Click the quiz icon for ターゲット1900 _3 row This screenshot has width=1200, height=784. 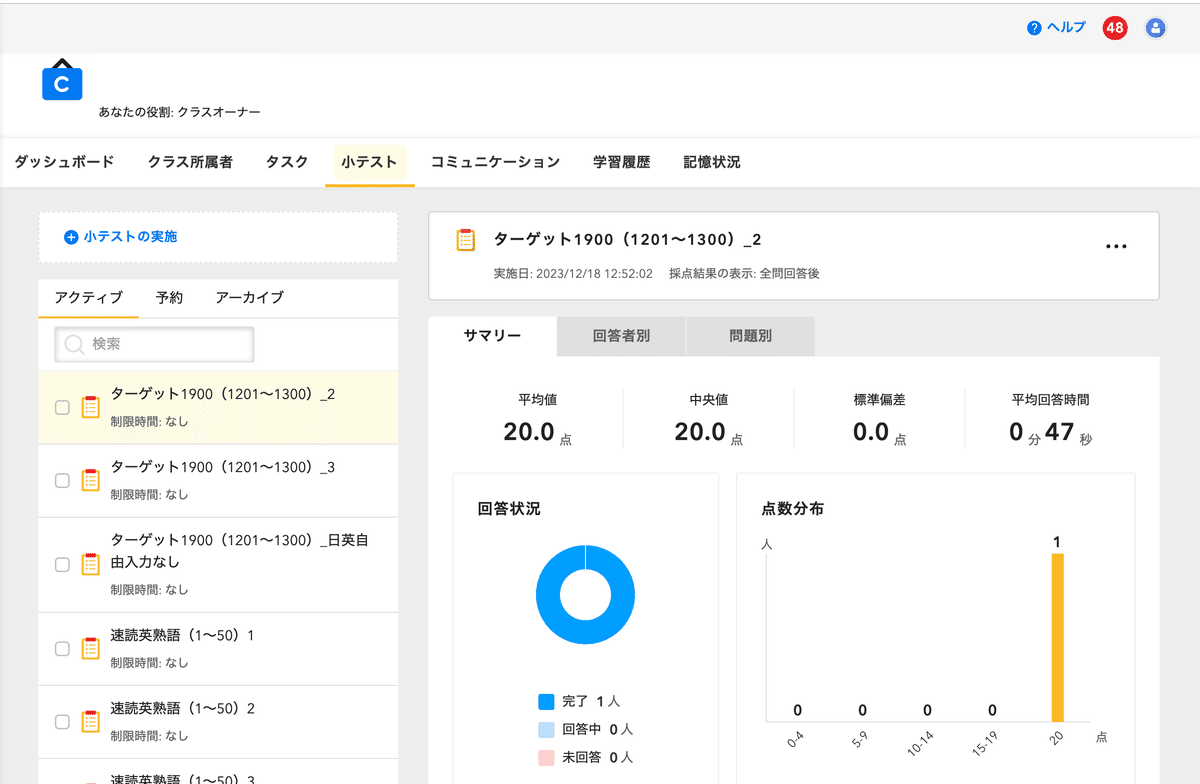91,480
